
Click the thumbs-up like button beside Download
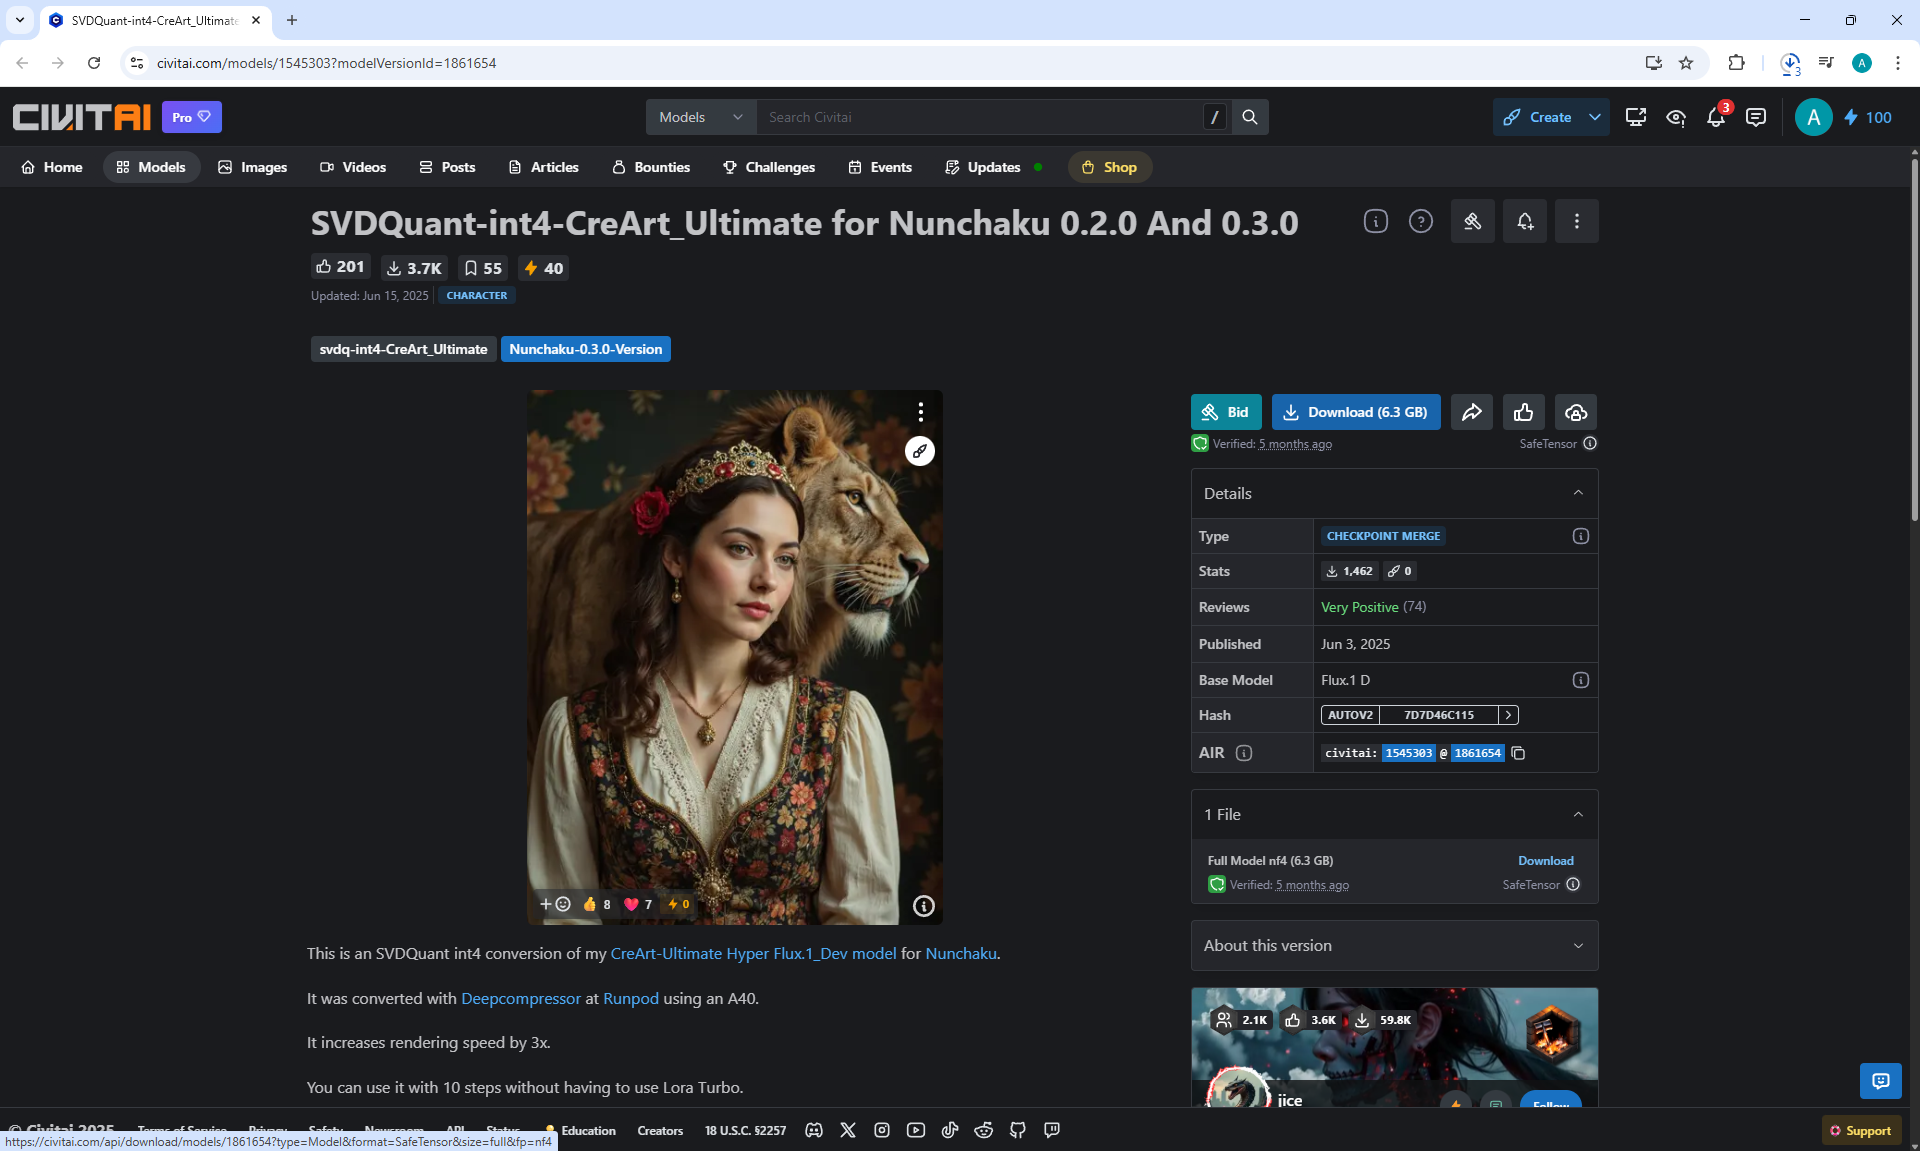(x=1523, y=412)
